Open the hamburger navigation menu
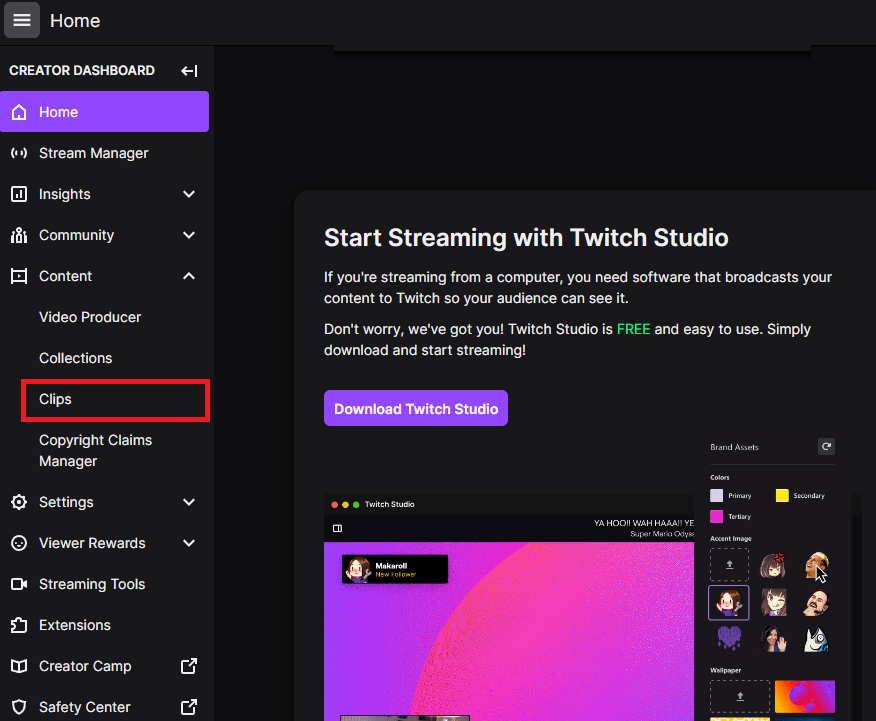Viewport: 876px width, 721px height. [x=22, y=20]
